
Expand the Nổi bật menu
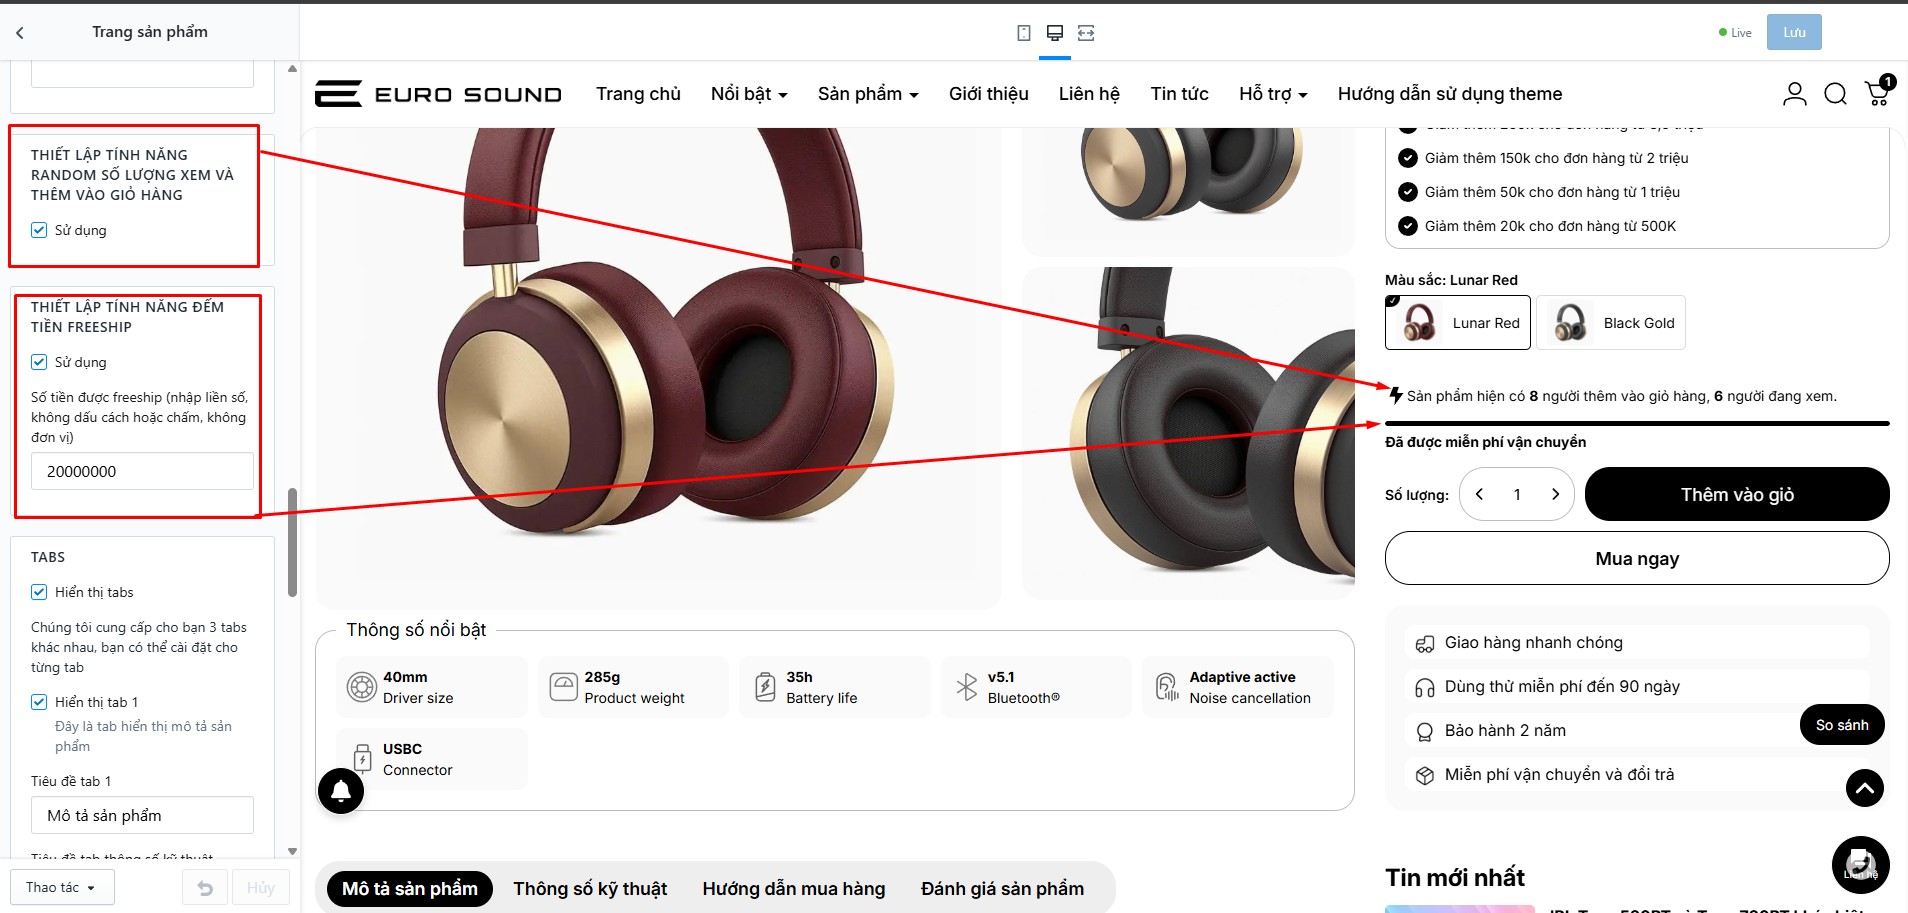pyautogui.click(x=749, y=94)
